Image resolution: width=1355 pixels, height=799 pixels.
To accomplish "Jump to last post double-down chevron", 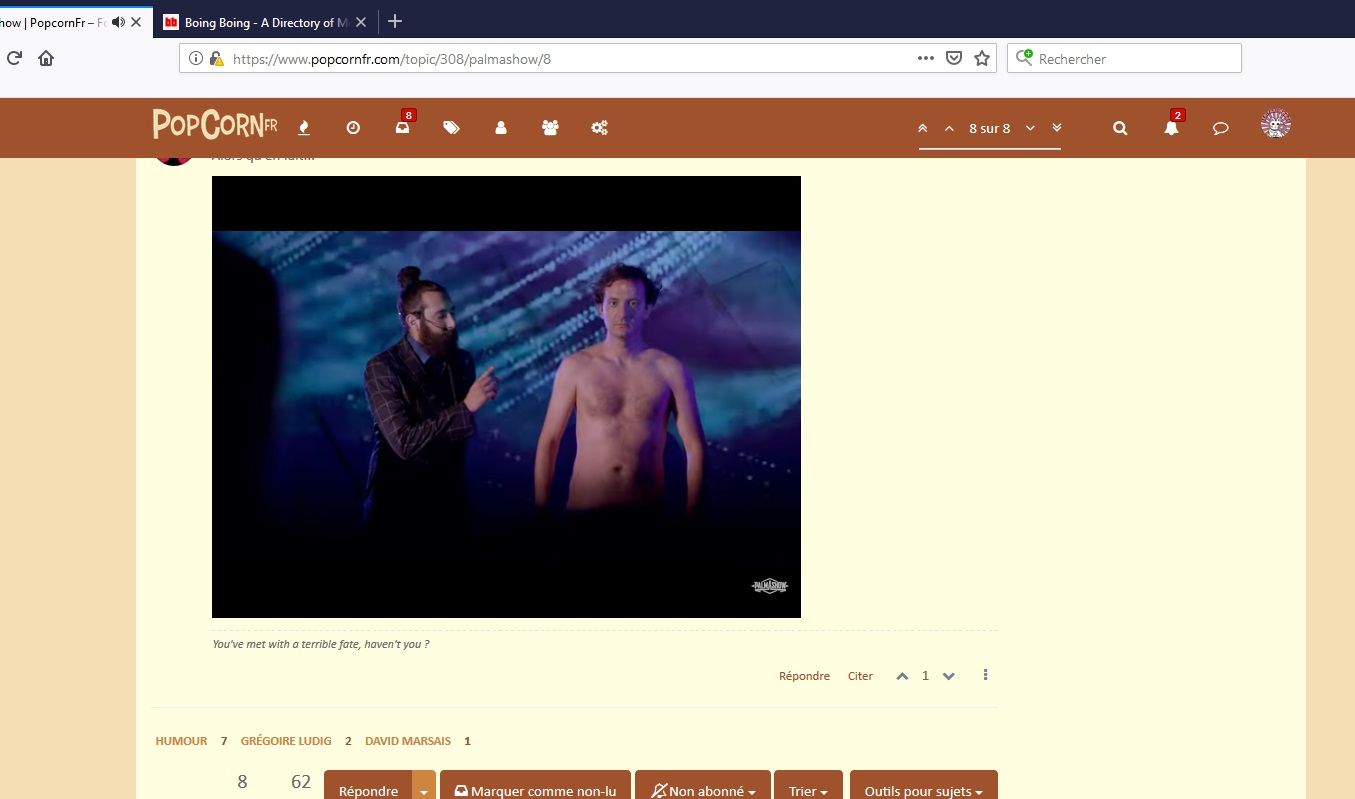I will 1057,128.
